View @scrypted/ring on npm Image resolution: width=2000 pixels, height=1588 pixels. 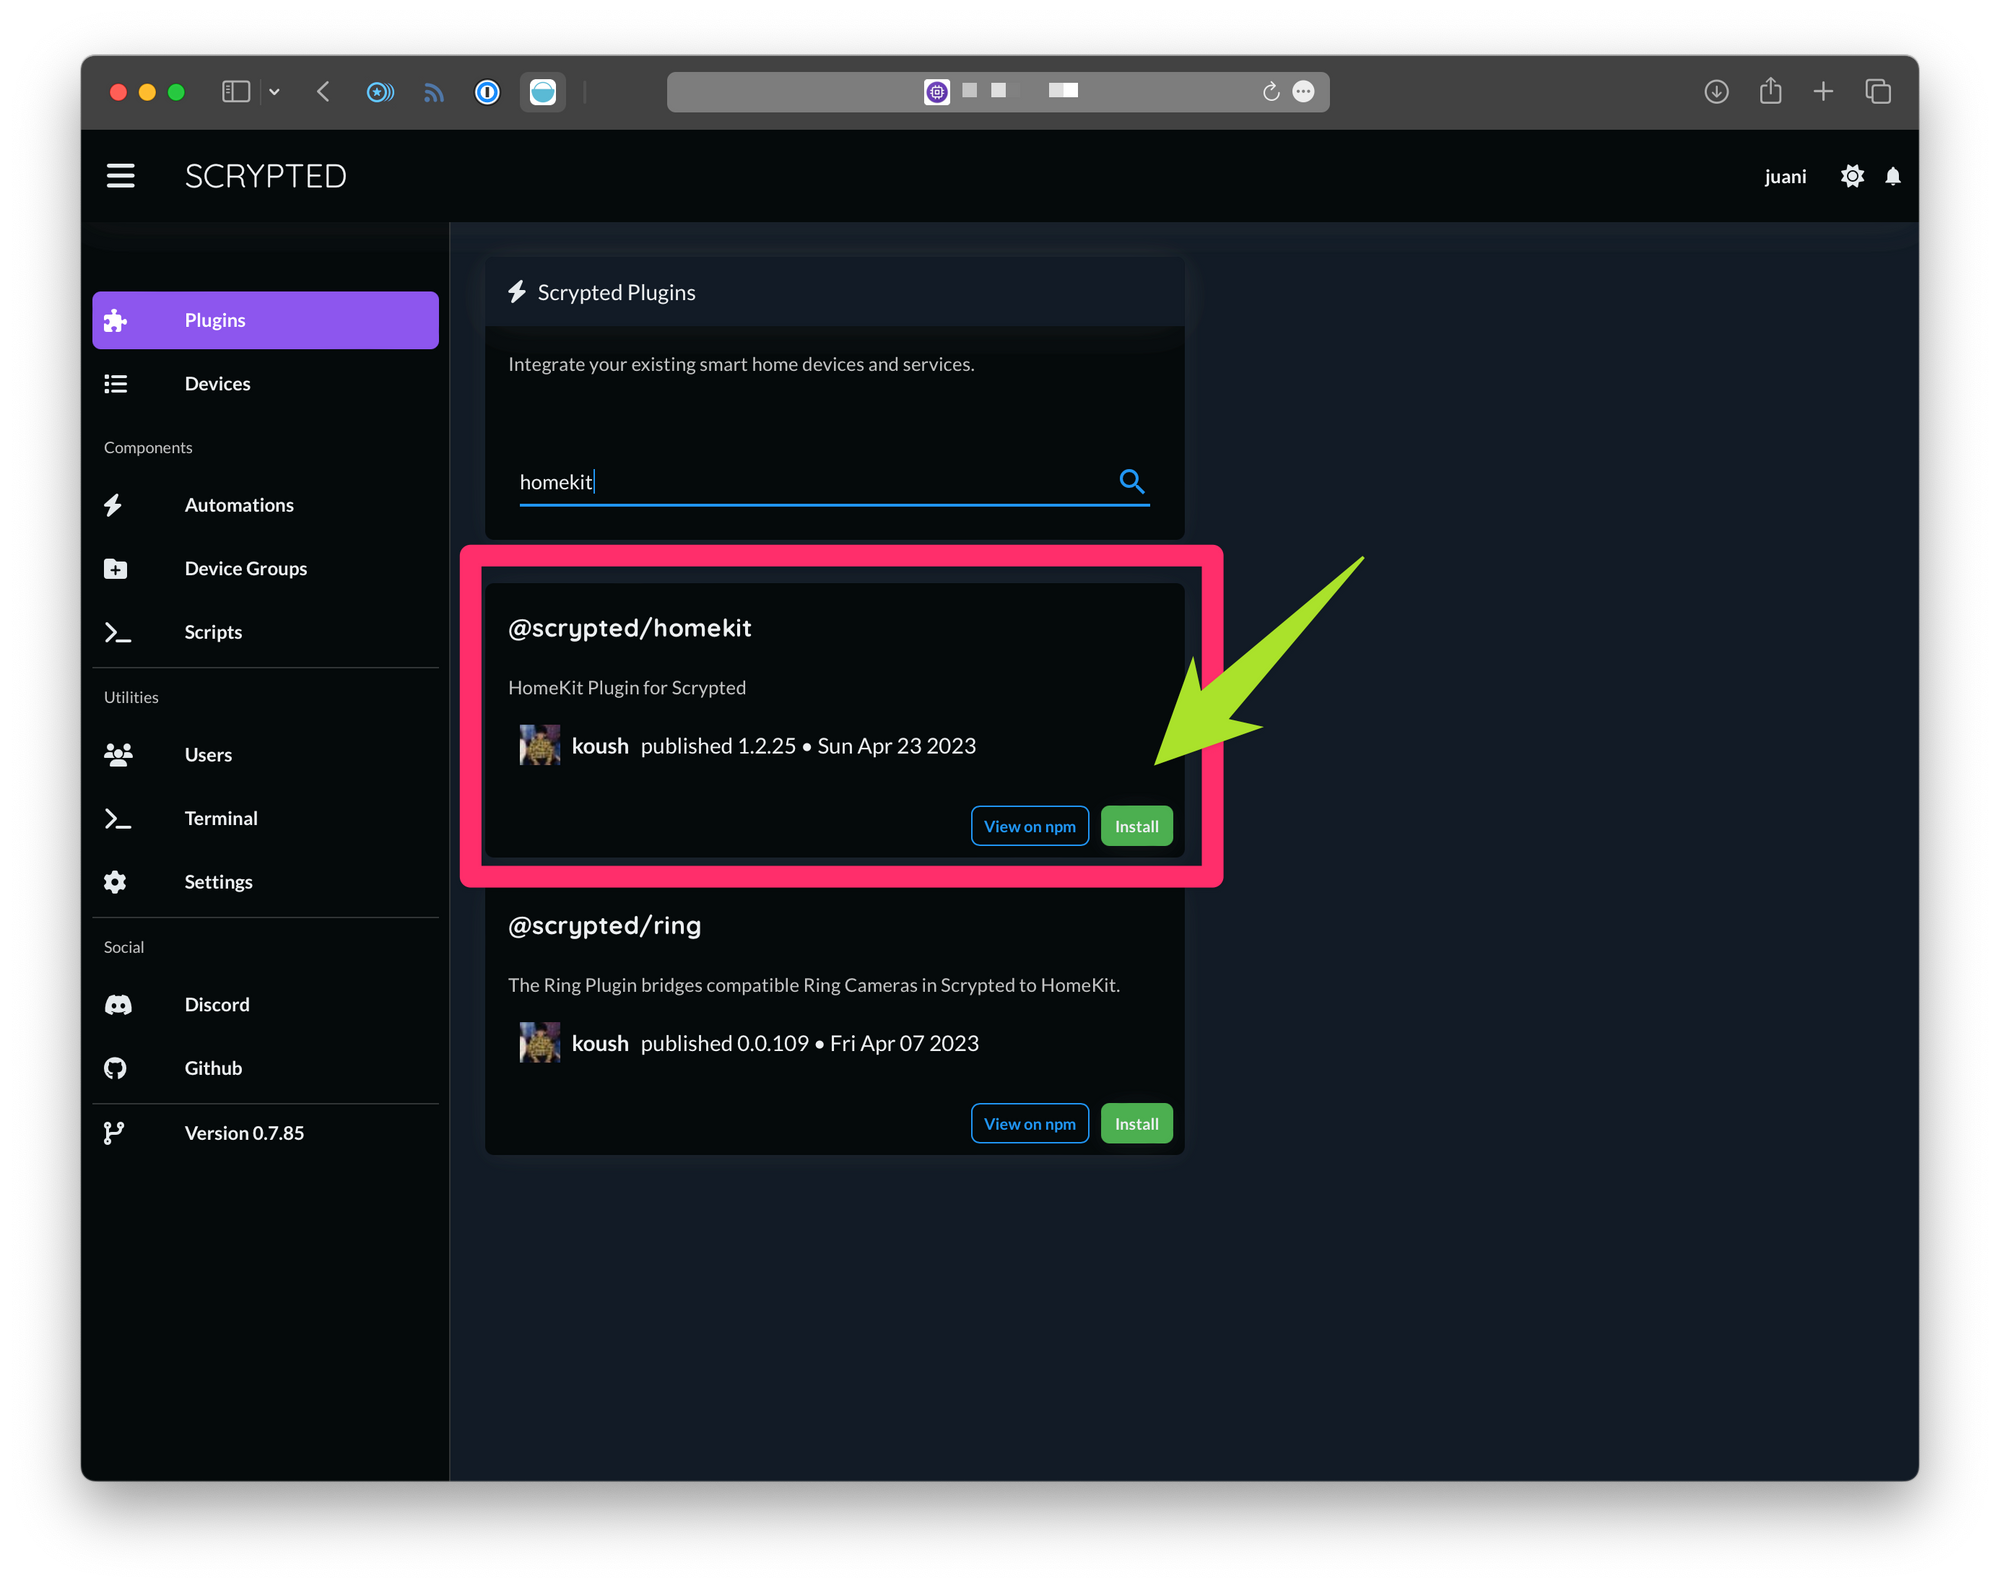pyautogui.click(x=1030, y=1124)
